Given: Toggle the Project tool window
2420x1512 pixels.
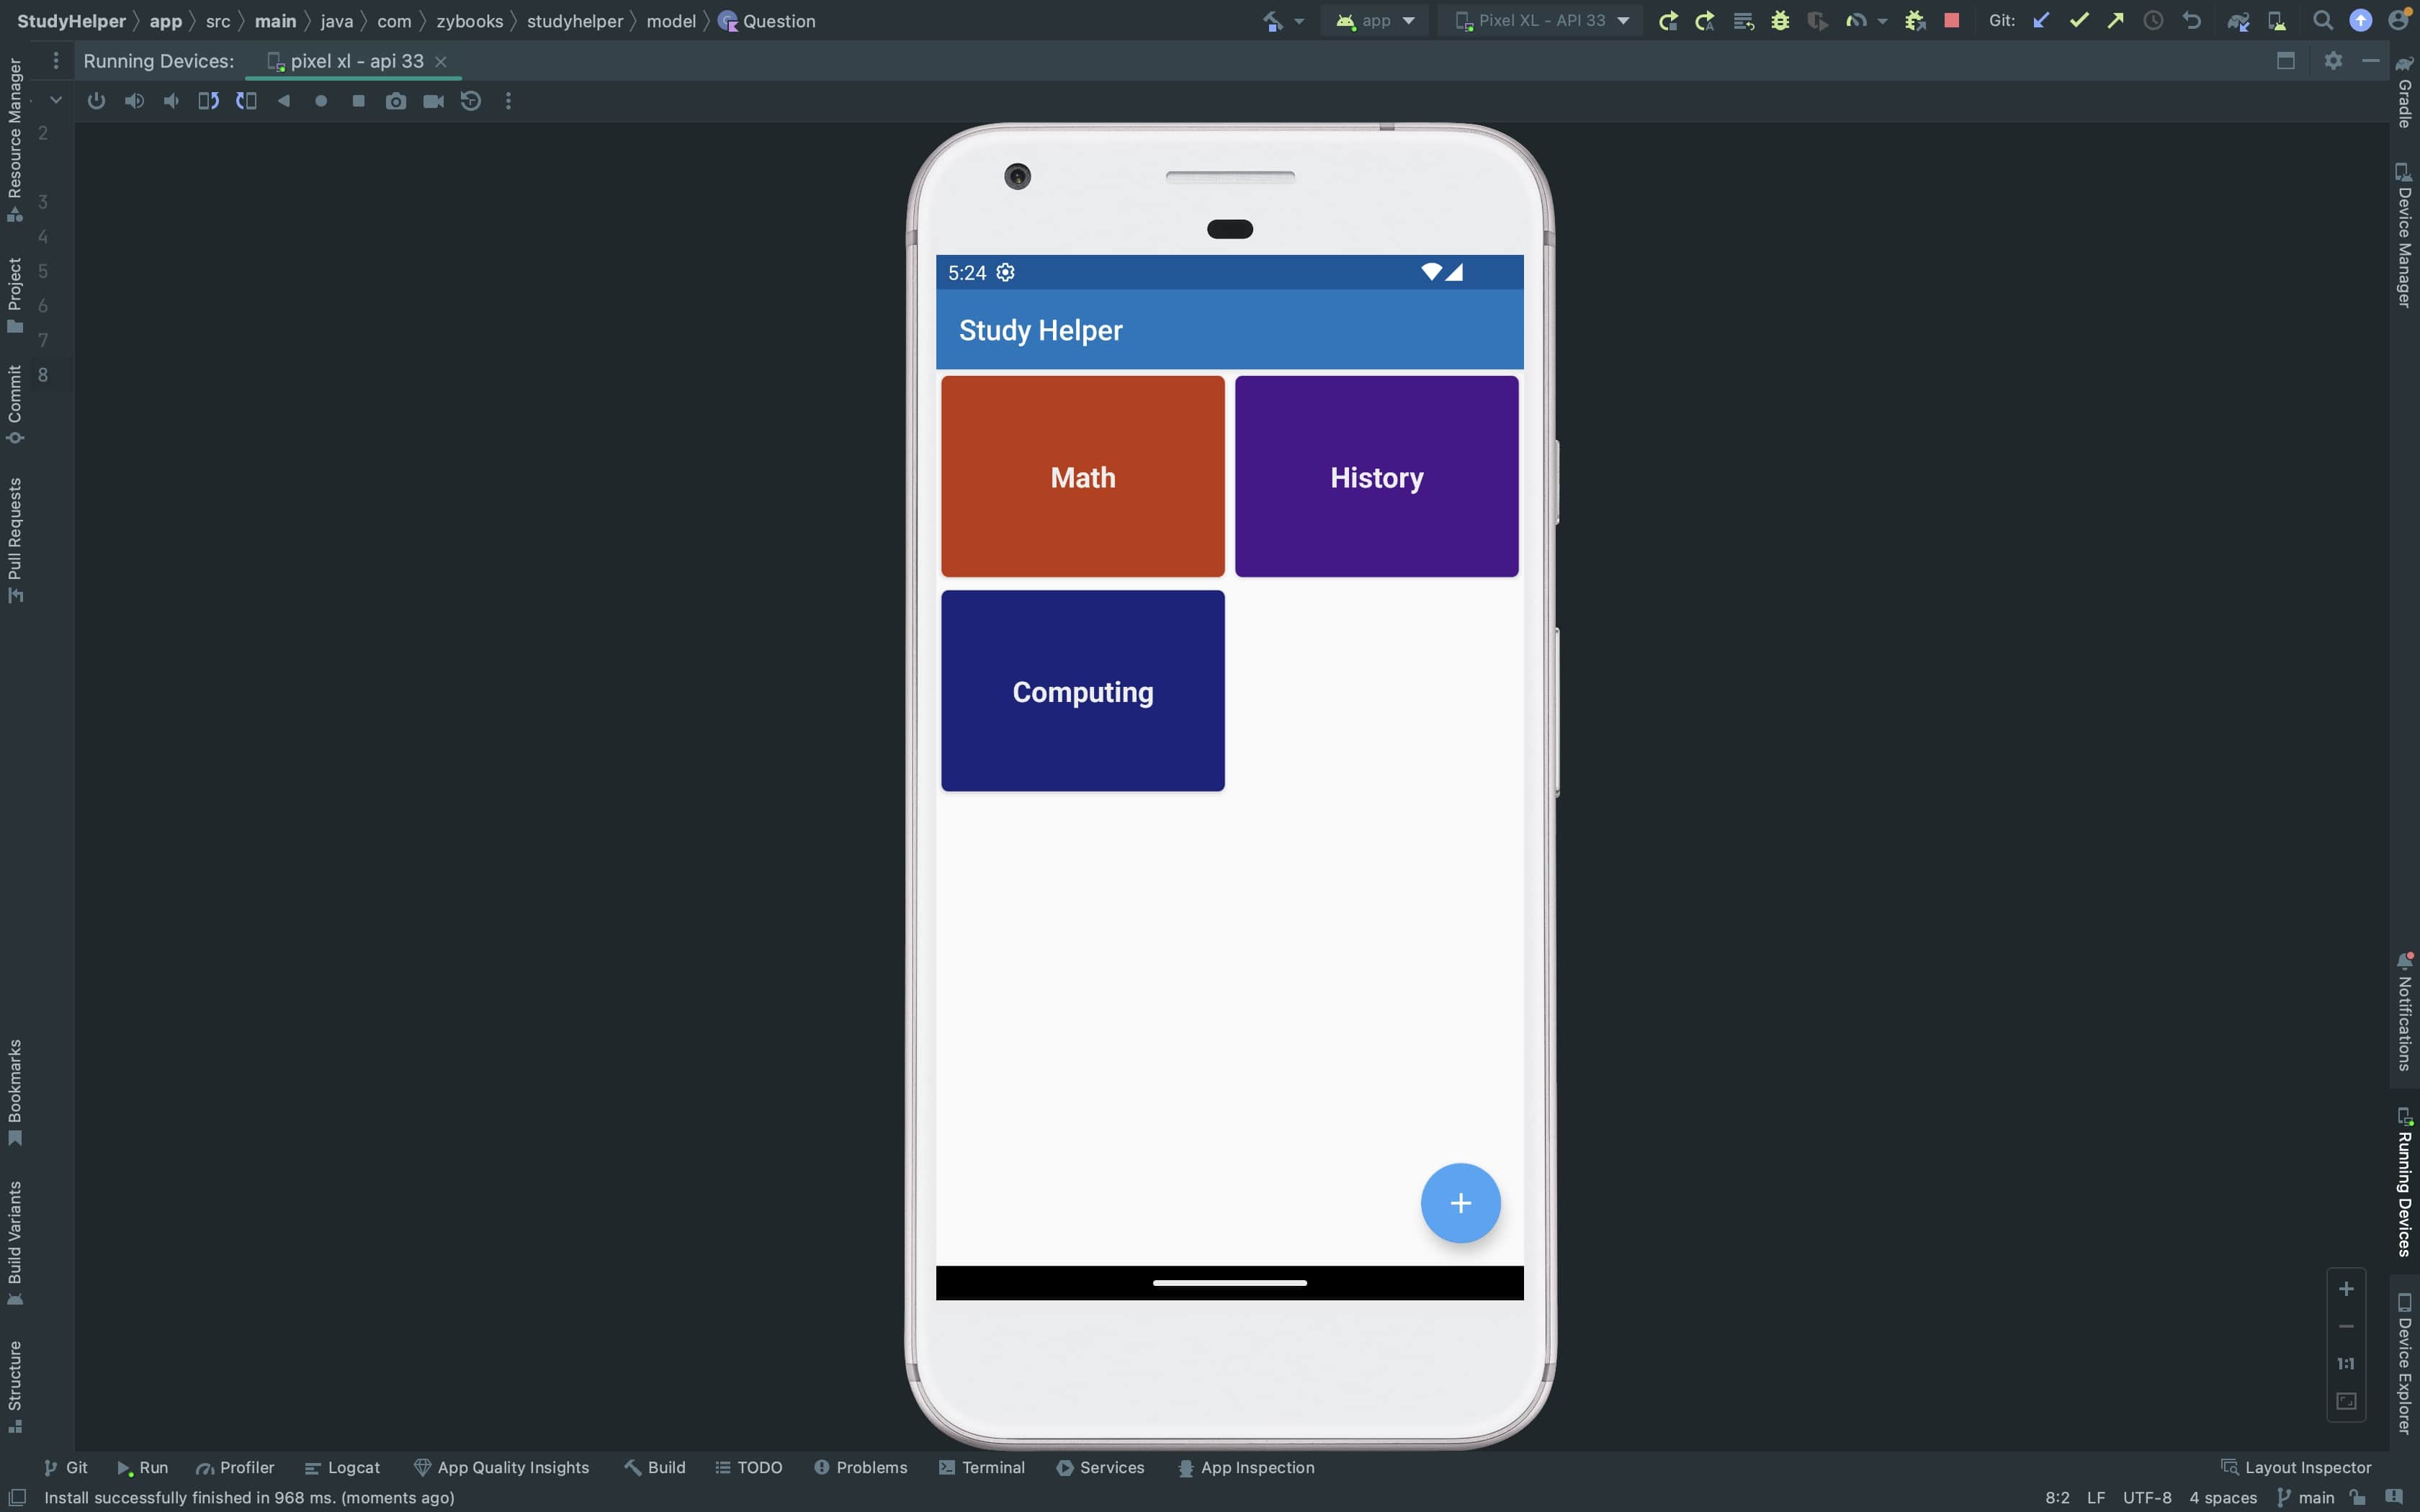Looking at the screenshot, I should pos(15,295).
